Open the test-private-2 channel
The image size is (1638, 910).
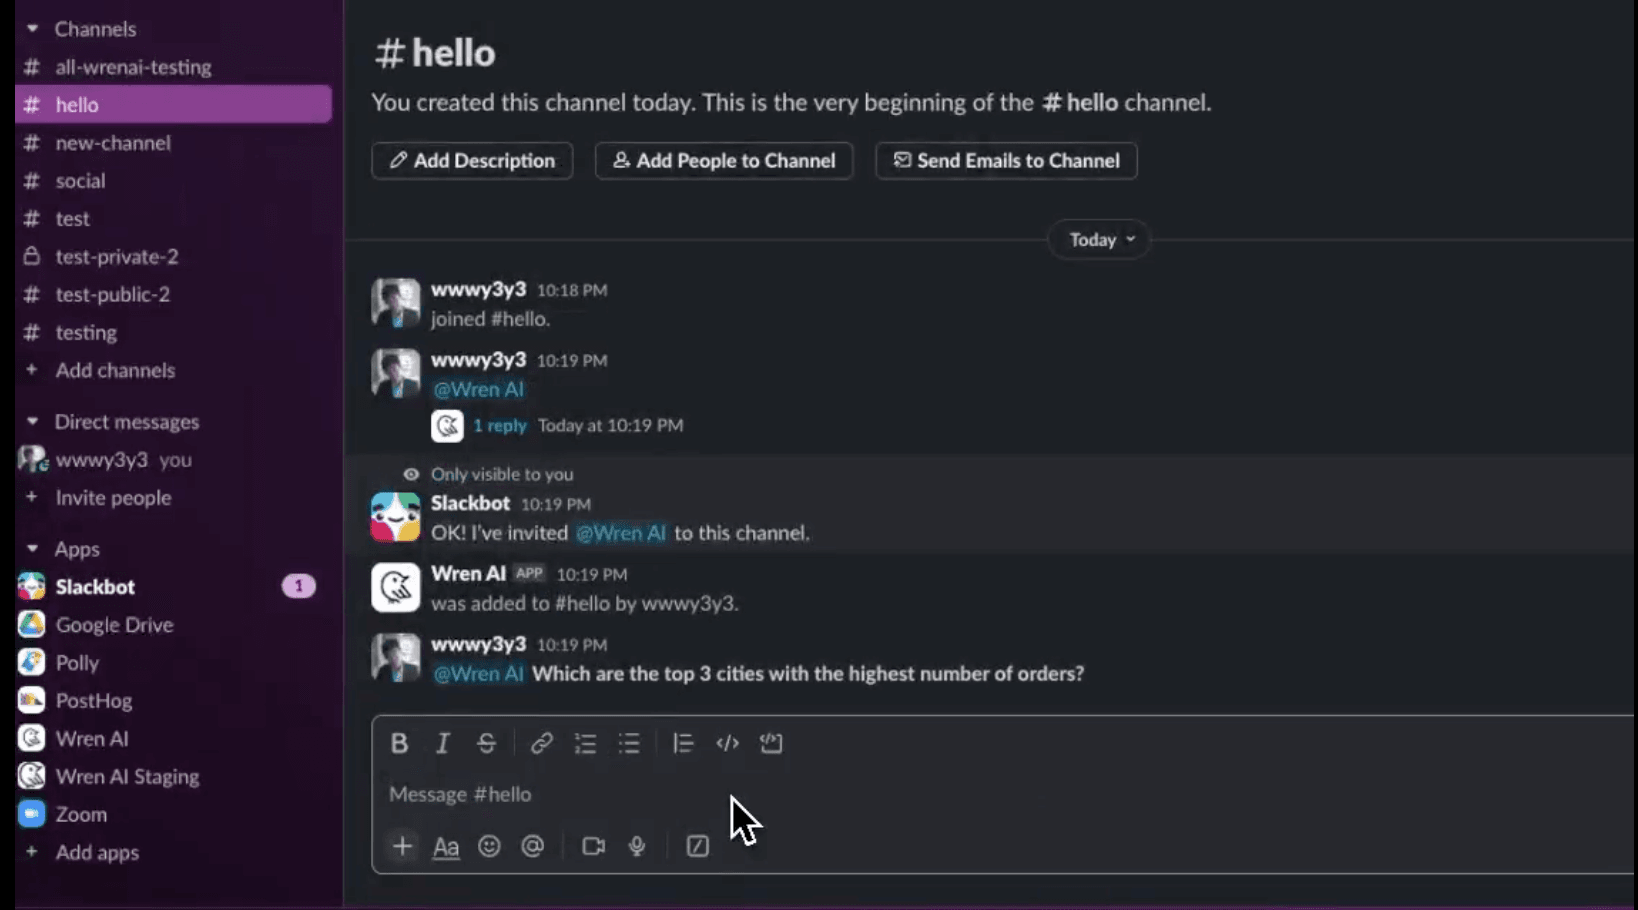pos(117,257)
